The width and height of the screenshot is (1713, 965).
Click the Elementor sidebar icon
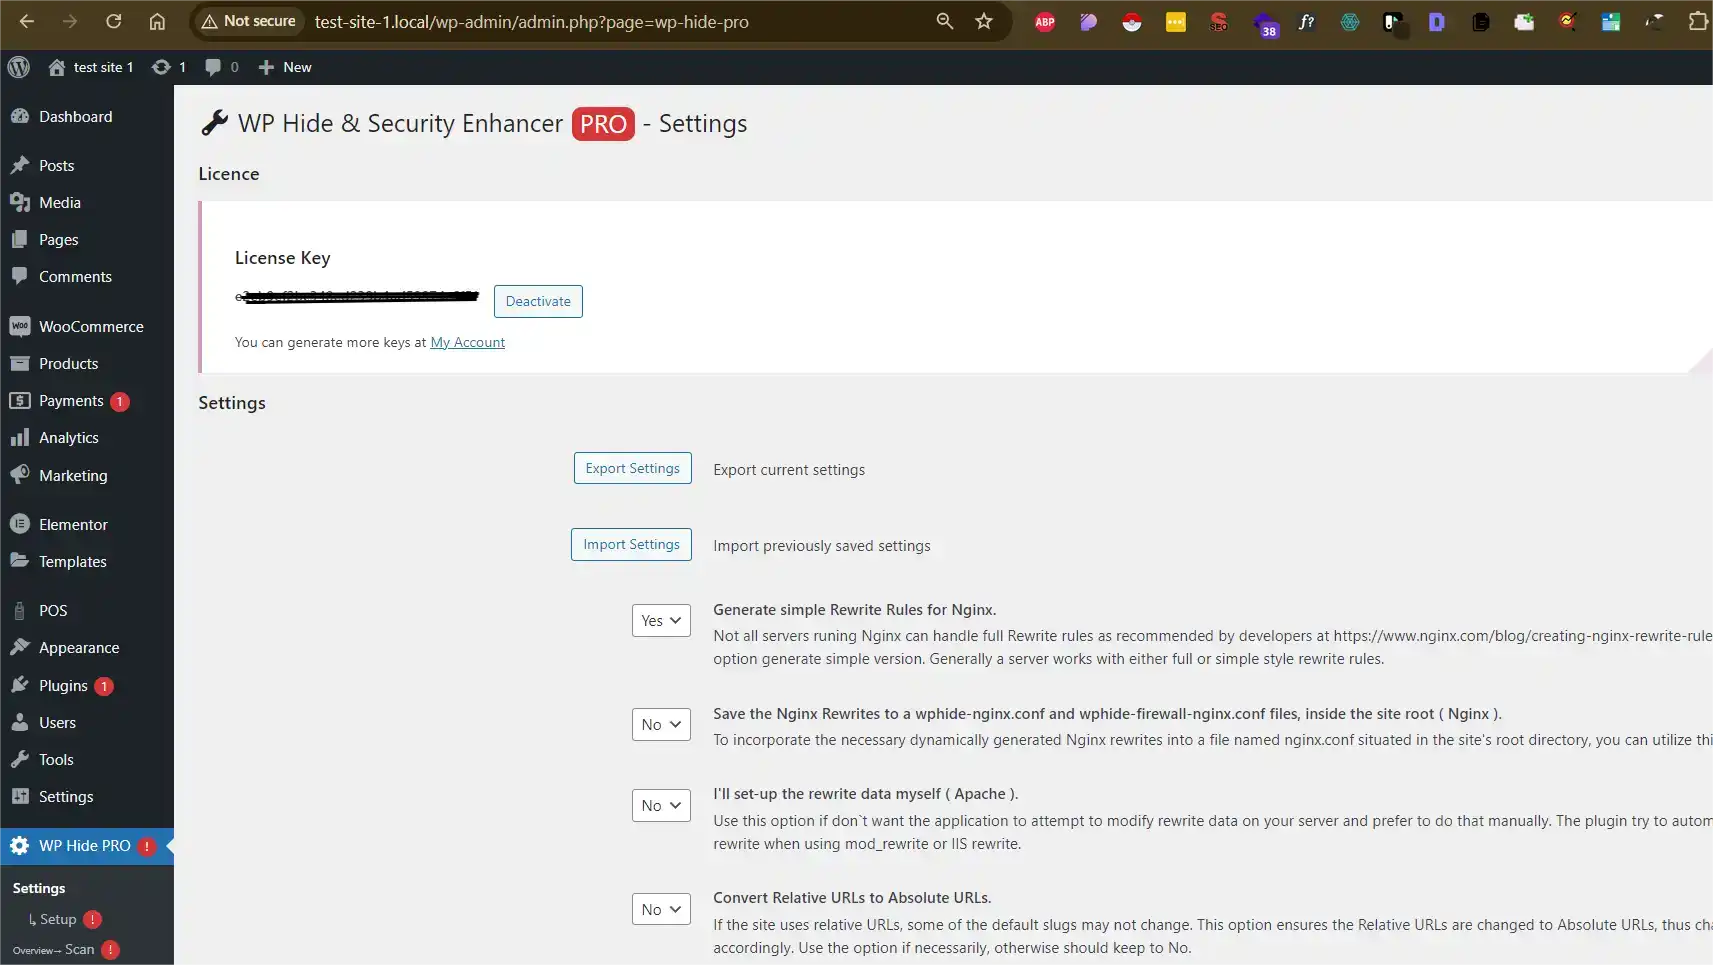[19, 524]
